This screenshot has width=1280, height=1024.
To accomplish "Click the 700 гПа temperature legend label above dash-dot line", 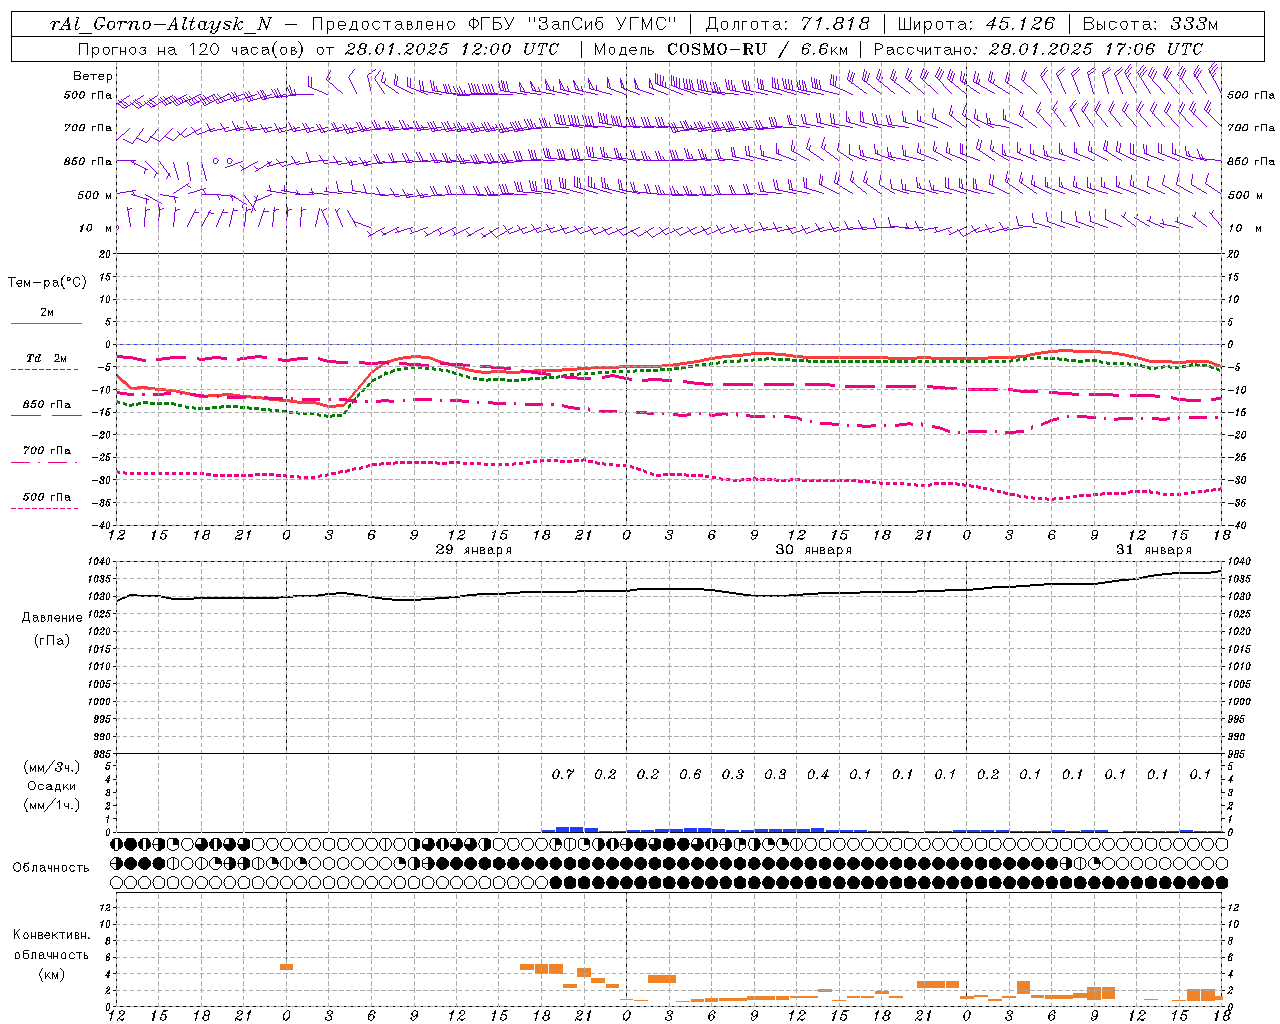I will click(x=47, y=451).
